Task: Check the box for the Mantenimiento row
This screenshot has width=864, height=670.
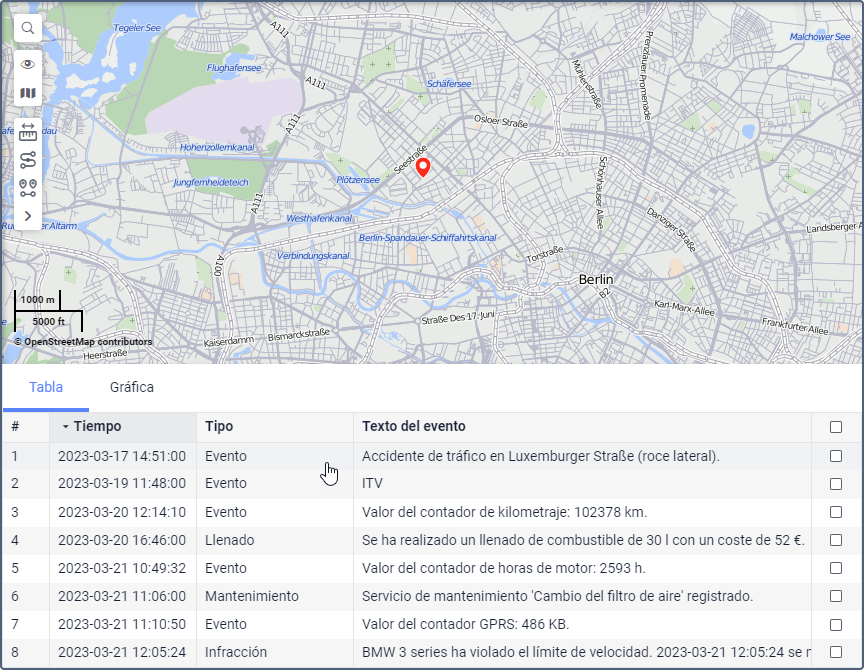Action: tap(836, 596)
